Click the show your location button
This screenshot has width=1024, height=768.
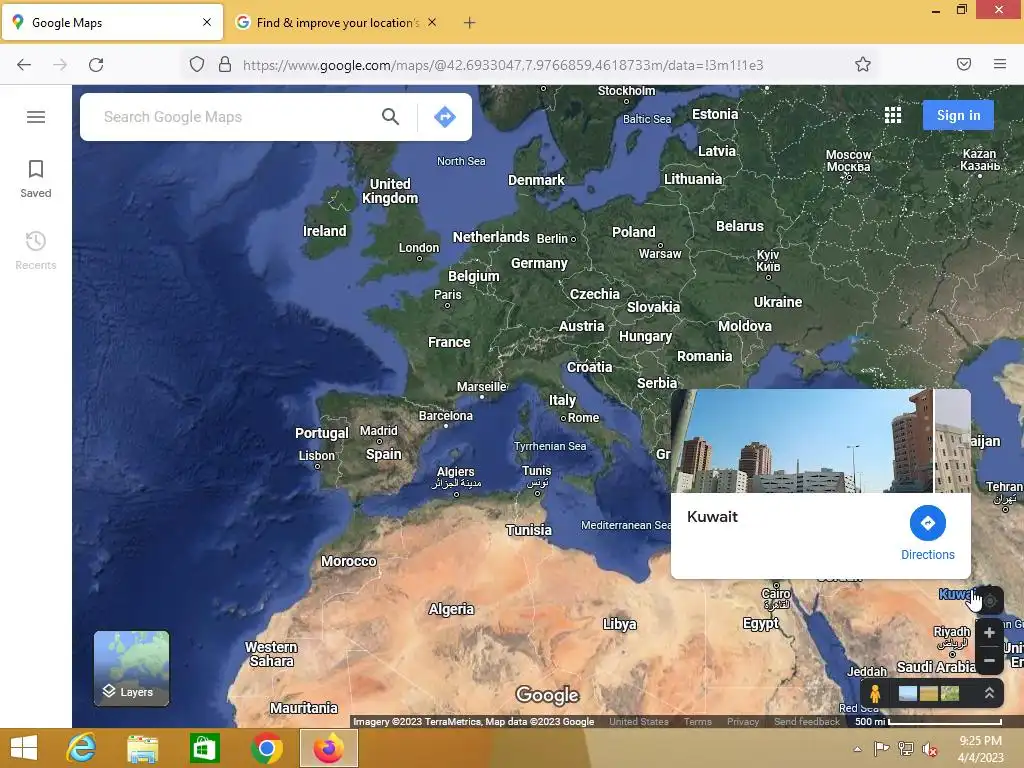click(x=990, y=600)
